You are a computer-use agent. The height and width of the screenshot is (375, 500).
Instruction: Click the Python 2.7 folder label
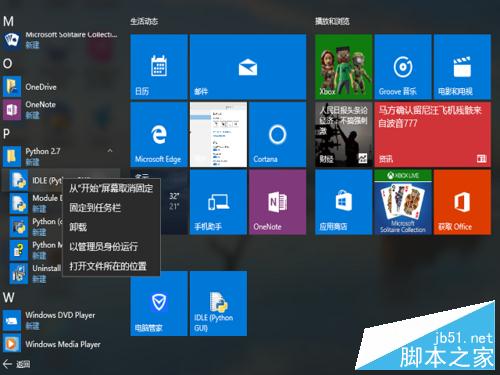pos(43,151)
